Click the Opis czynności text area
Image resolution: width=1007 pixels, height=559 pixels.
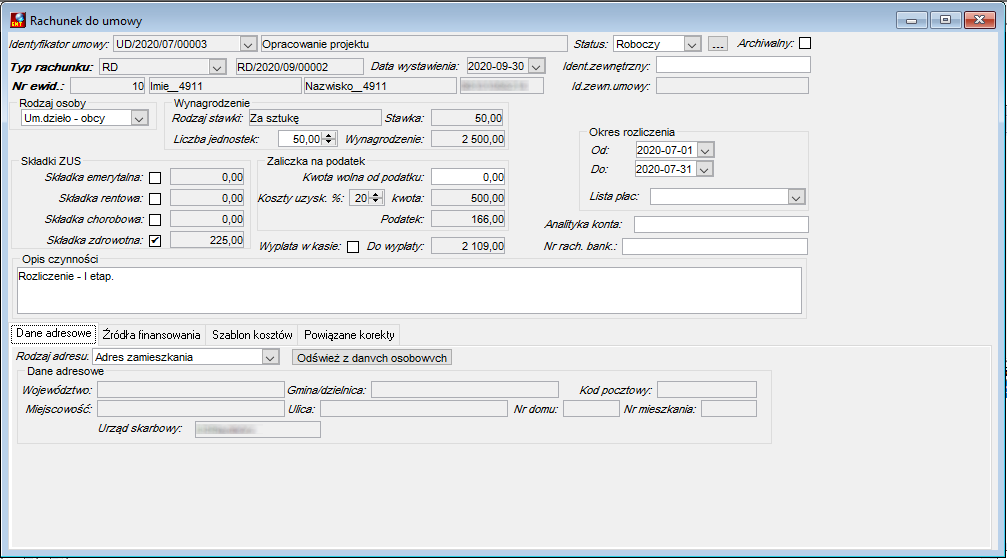tap(410, 290)
